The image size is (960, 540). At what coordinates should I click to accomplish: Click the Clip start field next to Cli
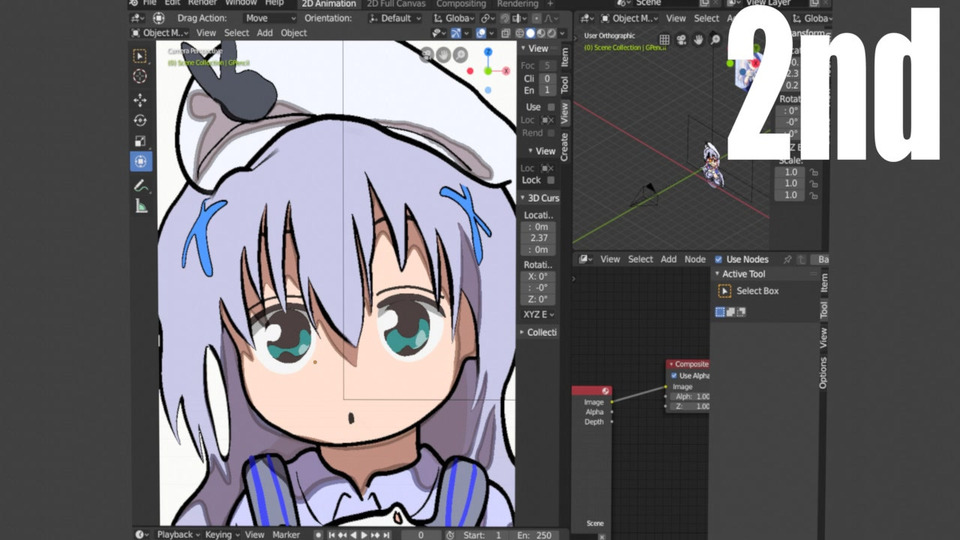547,78
